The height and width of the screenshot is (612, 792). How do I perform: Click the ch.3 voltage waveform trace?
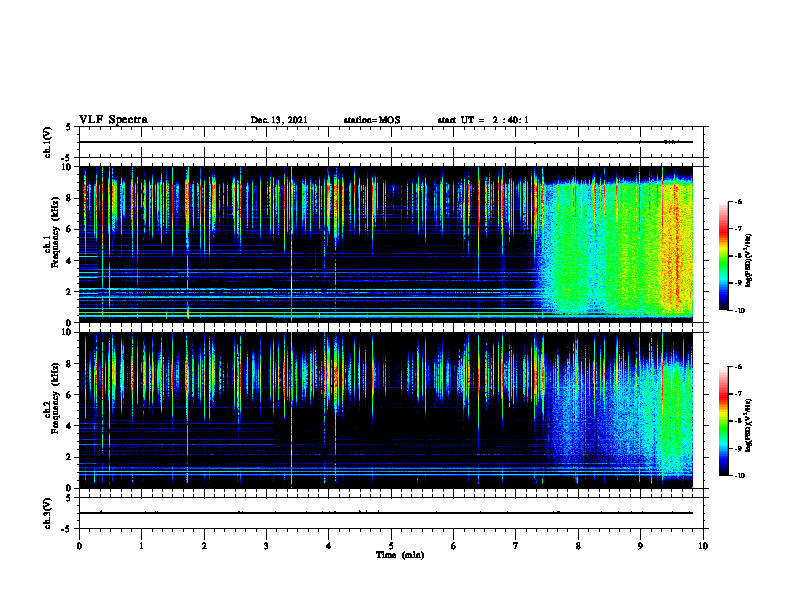coord(386,513)
